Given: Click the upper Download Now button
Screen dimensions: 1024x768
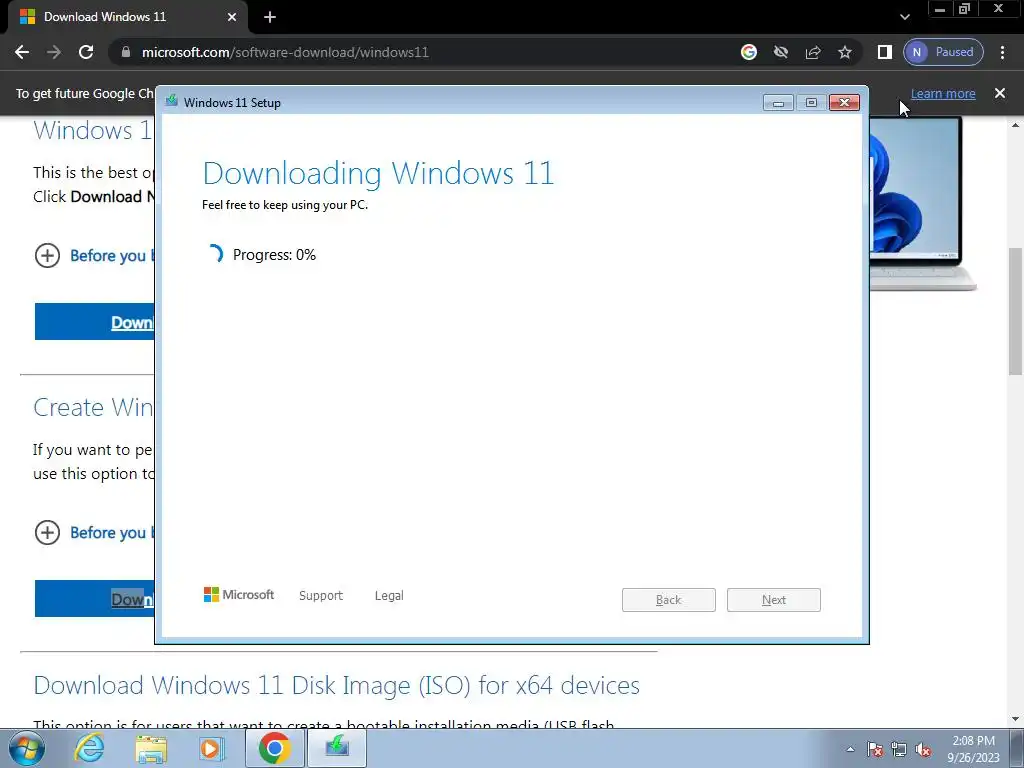Looking at the screenshot, I should [x=95, y=321].
